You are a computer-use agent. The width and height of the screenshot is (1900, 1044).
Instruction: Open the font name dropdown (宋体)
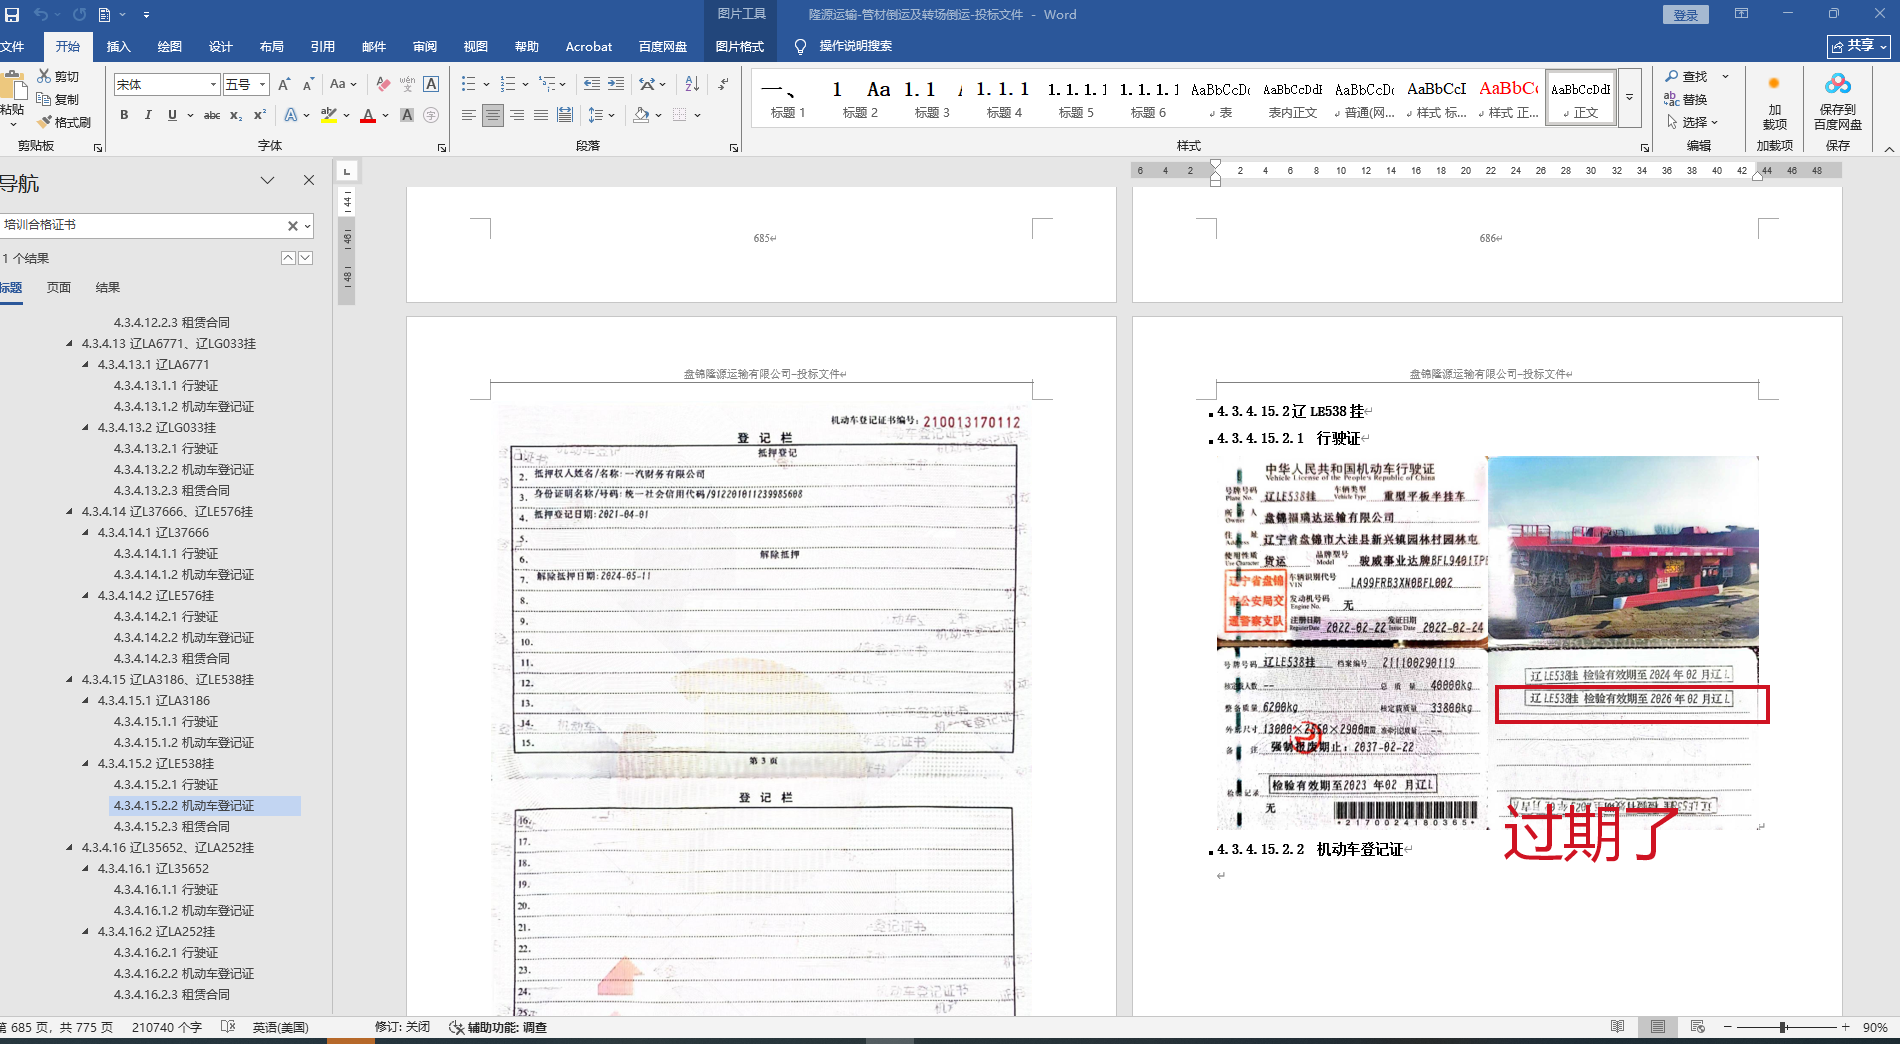pos(213,85)
